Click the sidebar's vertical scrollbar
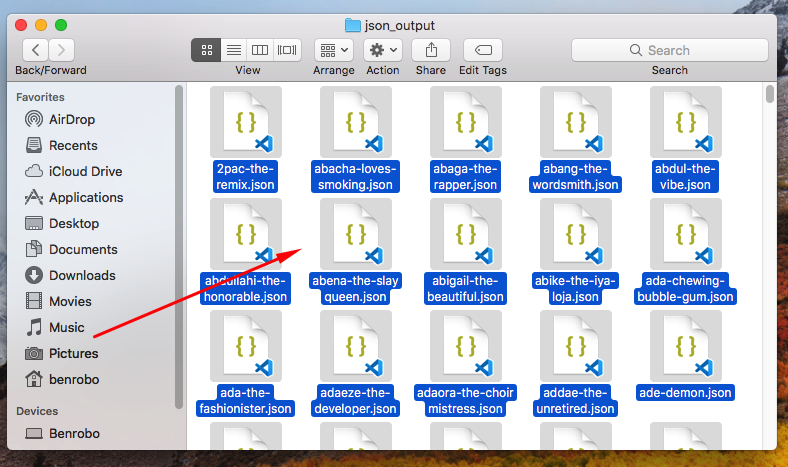This screenshot has width=788, height=467. tap(178, 246)
